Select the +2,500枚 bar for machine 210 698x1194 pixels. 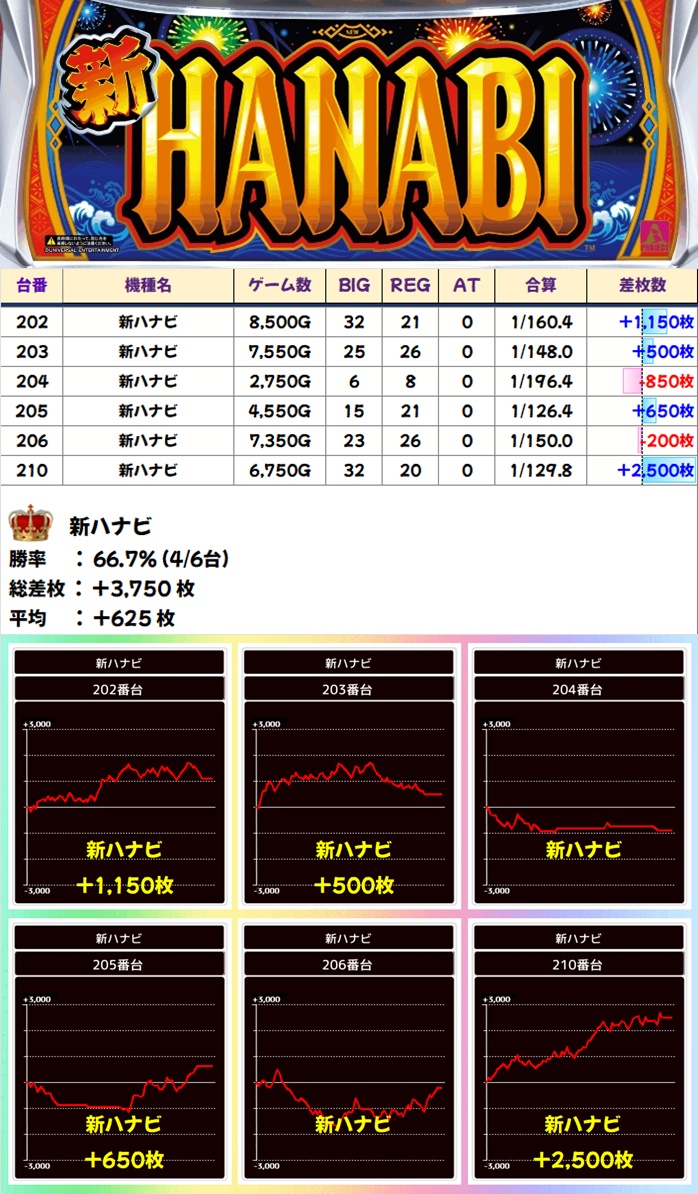(x=656, y=471)
